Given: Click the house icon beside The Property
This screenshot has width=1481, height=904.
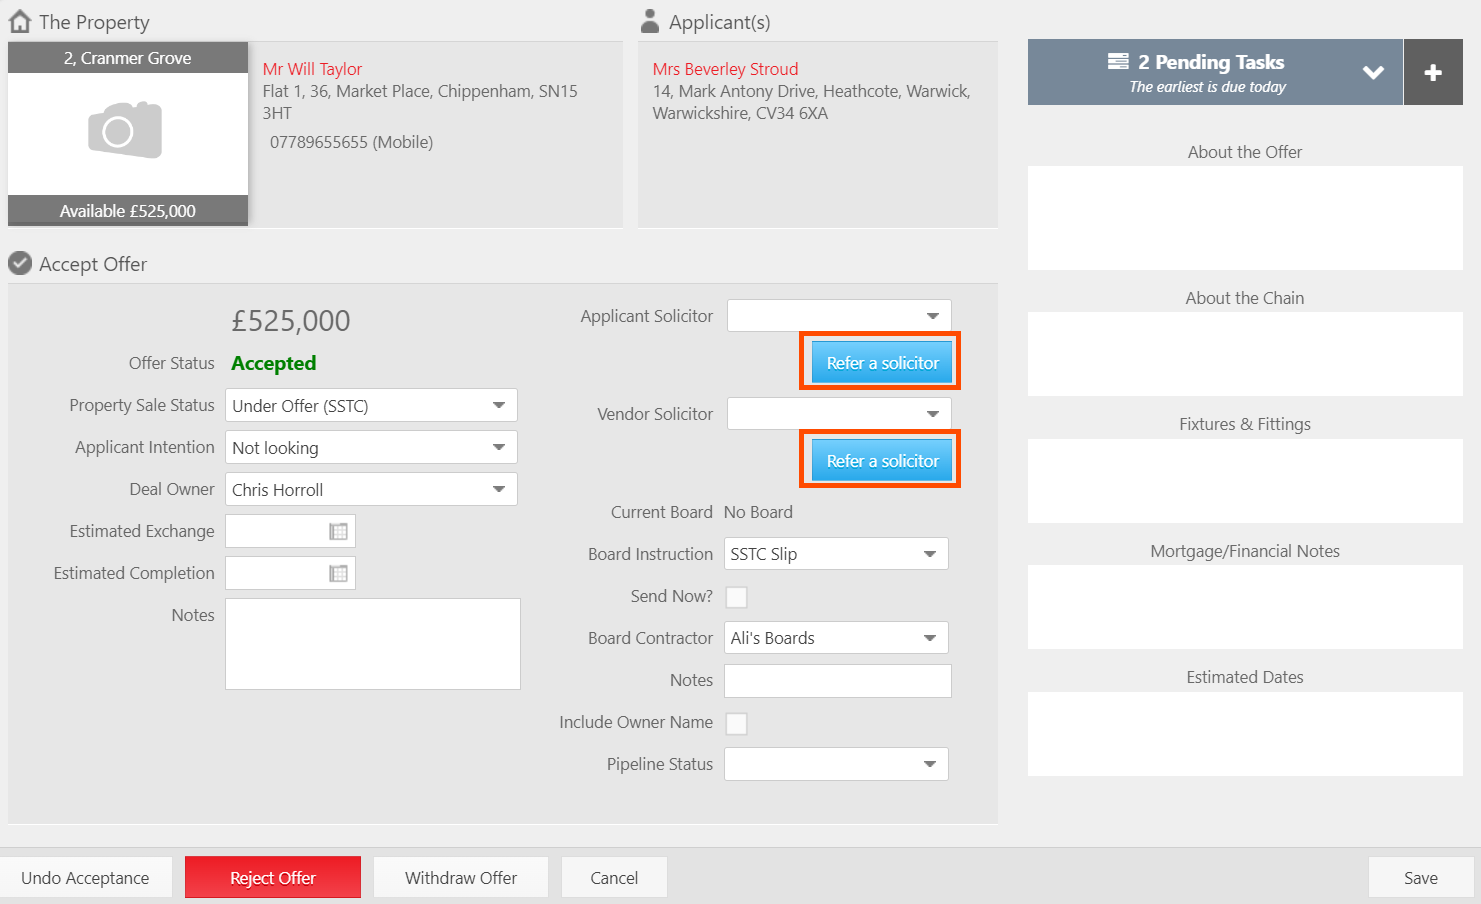Looking at the screenshot, I should pos(20,21).
